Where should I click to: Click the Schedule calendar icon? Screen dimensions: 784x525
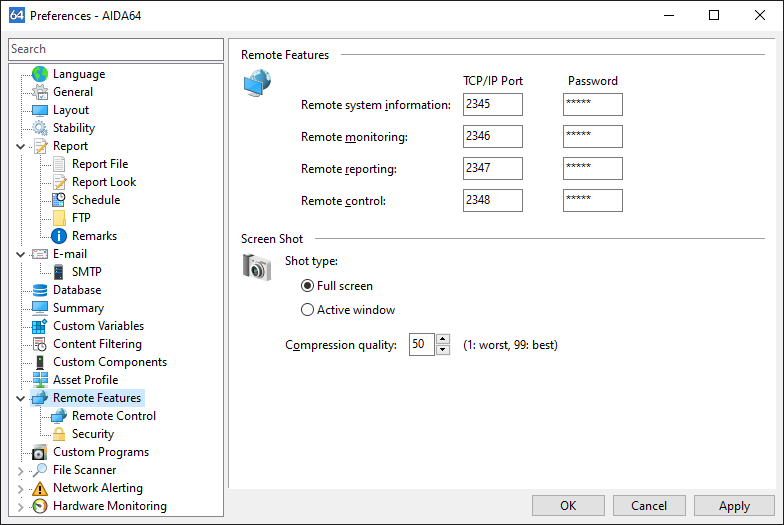[x=59, y=200]
